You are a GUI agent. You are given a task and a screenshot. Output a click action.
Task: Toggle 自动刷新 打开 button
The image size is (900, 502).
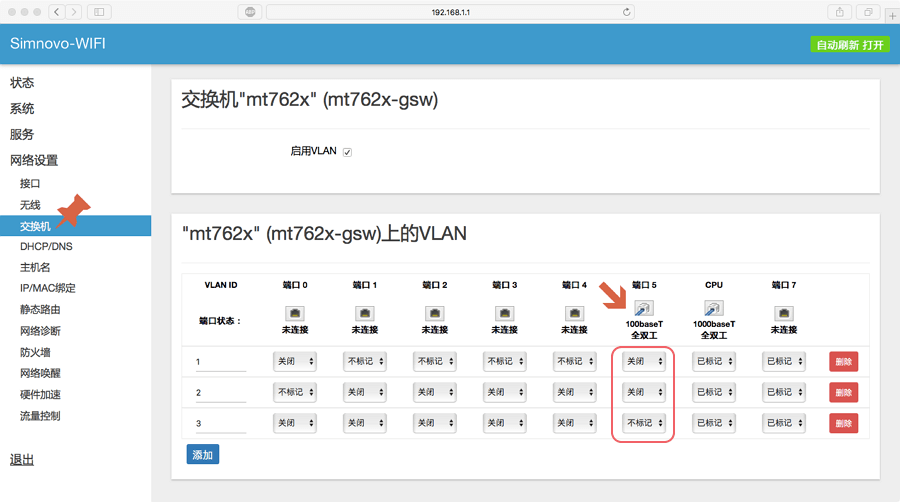coord(850,45)
